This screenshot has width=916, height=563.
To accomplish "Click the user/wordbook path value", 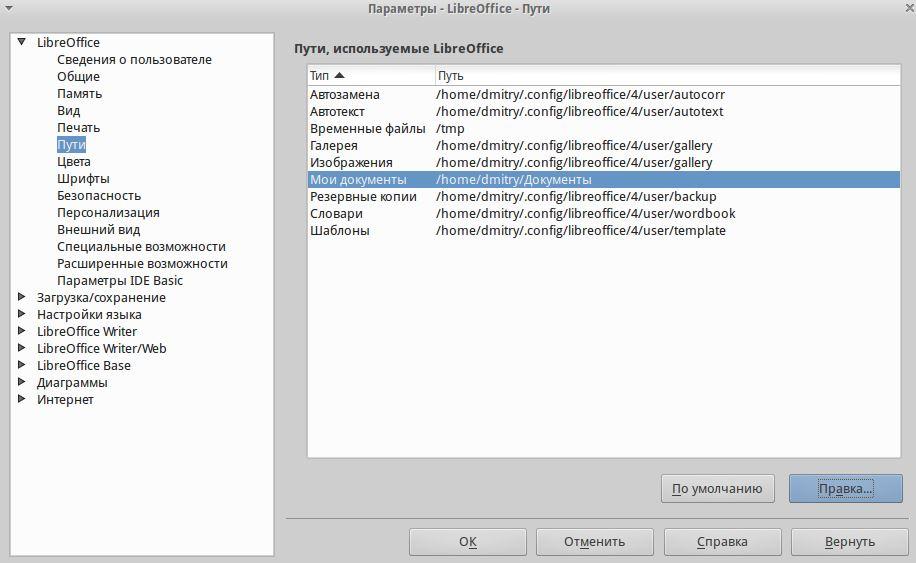I will 585,213.
